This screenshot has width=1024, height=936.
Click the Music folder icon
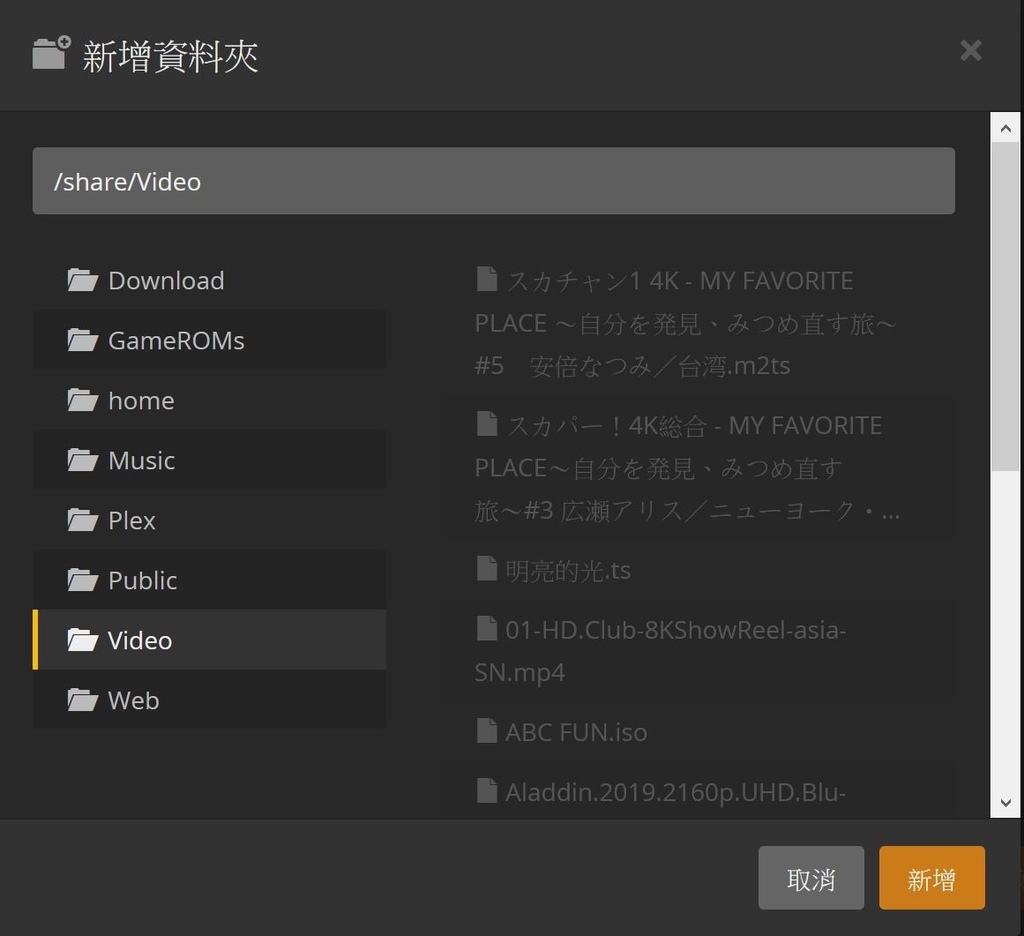[x=82, y=460]
